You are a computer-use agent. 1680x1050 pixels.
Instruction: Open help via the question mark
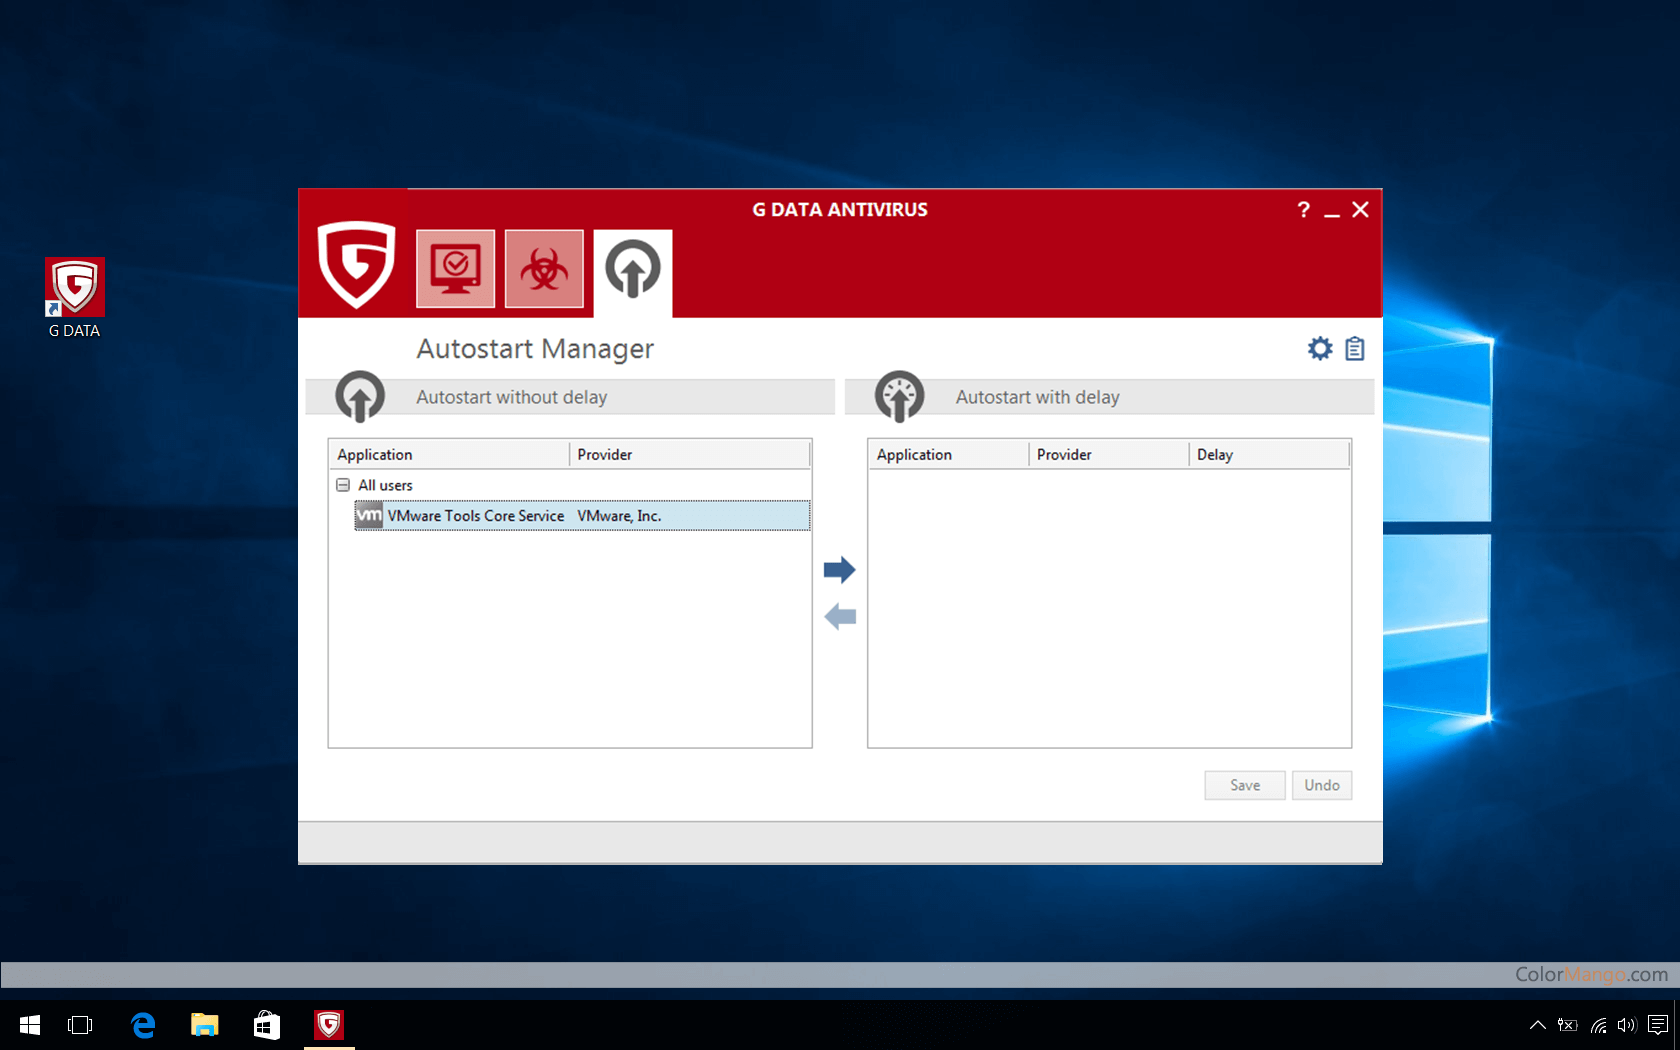pyautogui.click(x=1303, y=210)
